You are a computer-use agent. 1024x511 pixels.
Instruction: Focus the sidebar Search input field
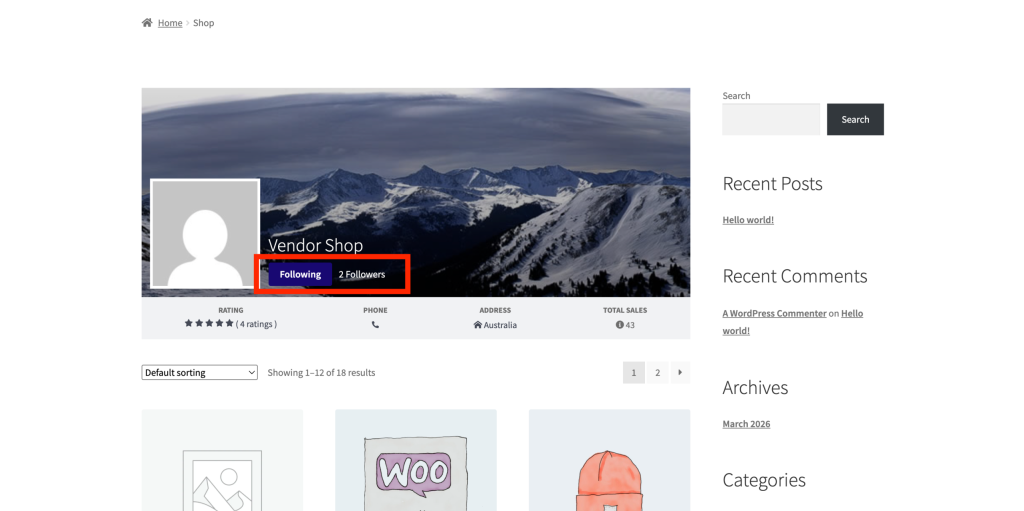point(771,120)
